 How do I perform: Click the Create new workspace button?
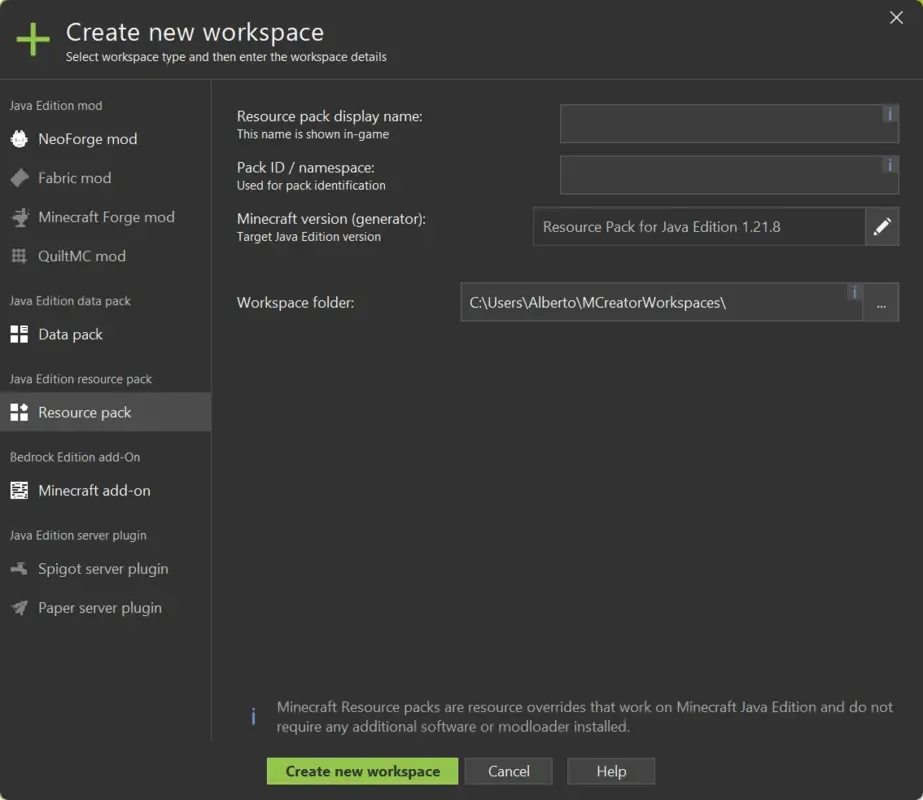click(x=362, y=771)
